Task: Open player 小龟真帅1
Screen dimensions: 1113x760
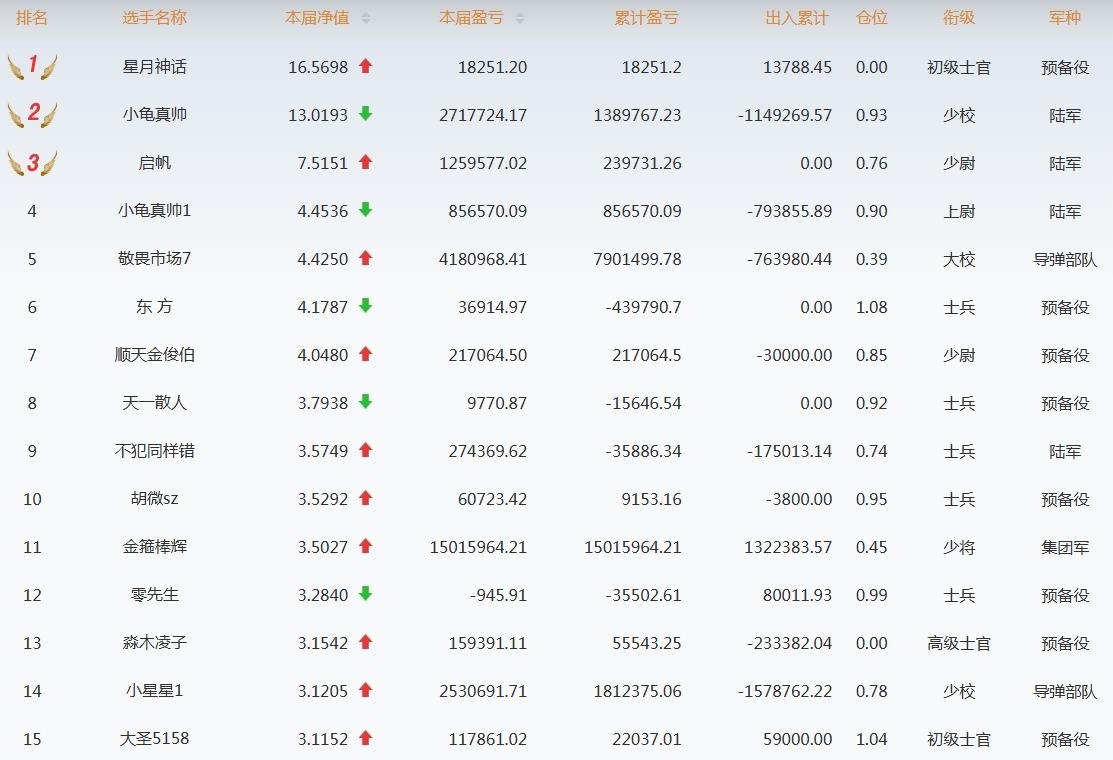Action: coord(154,211)
